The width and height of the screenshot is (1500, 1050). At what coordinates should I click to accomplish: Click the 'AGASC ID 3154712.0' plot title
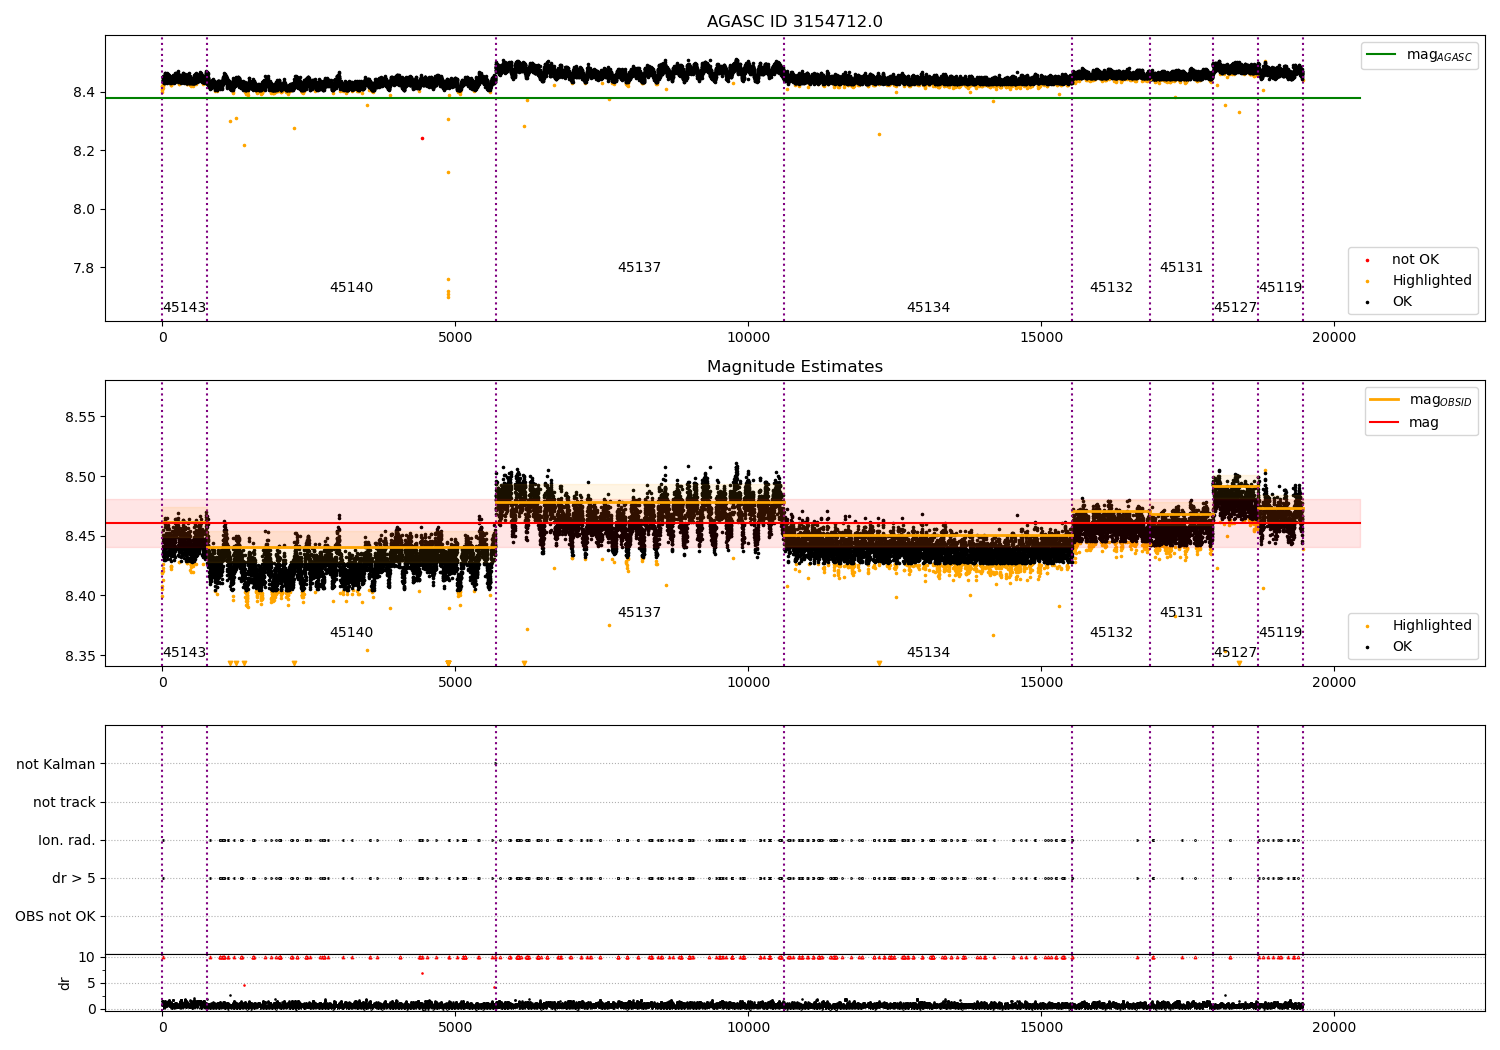tap(794, 22)
